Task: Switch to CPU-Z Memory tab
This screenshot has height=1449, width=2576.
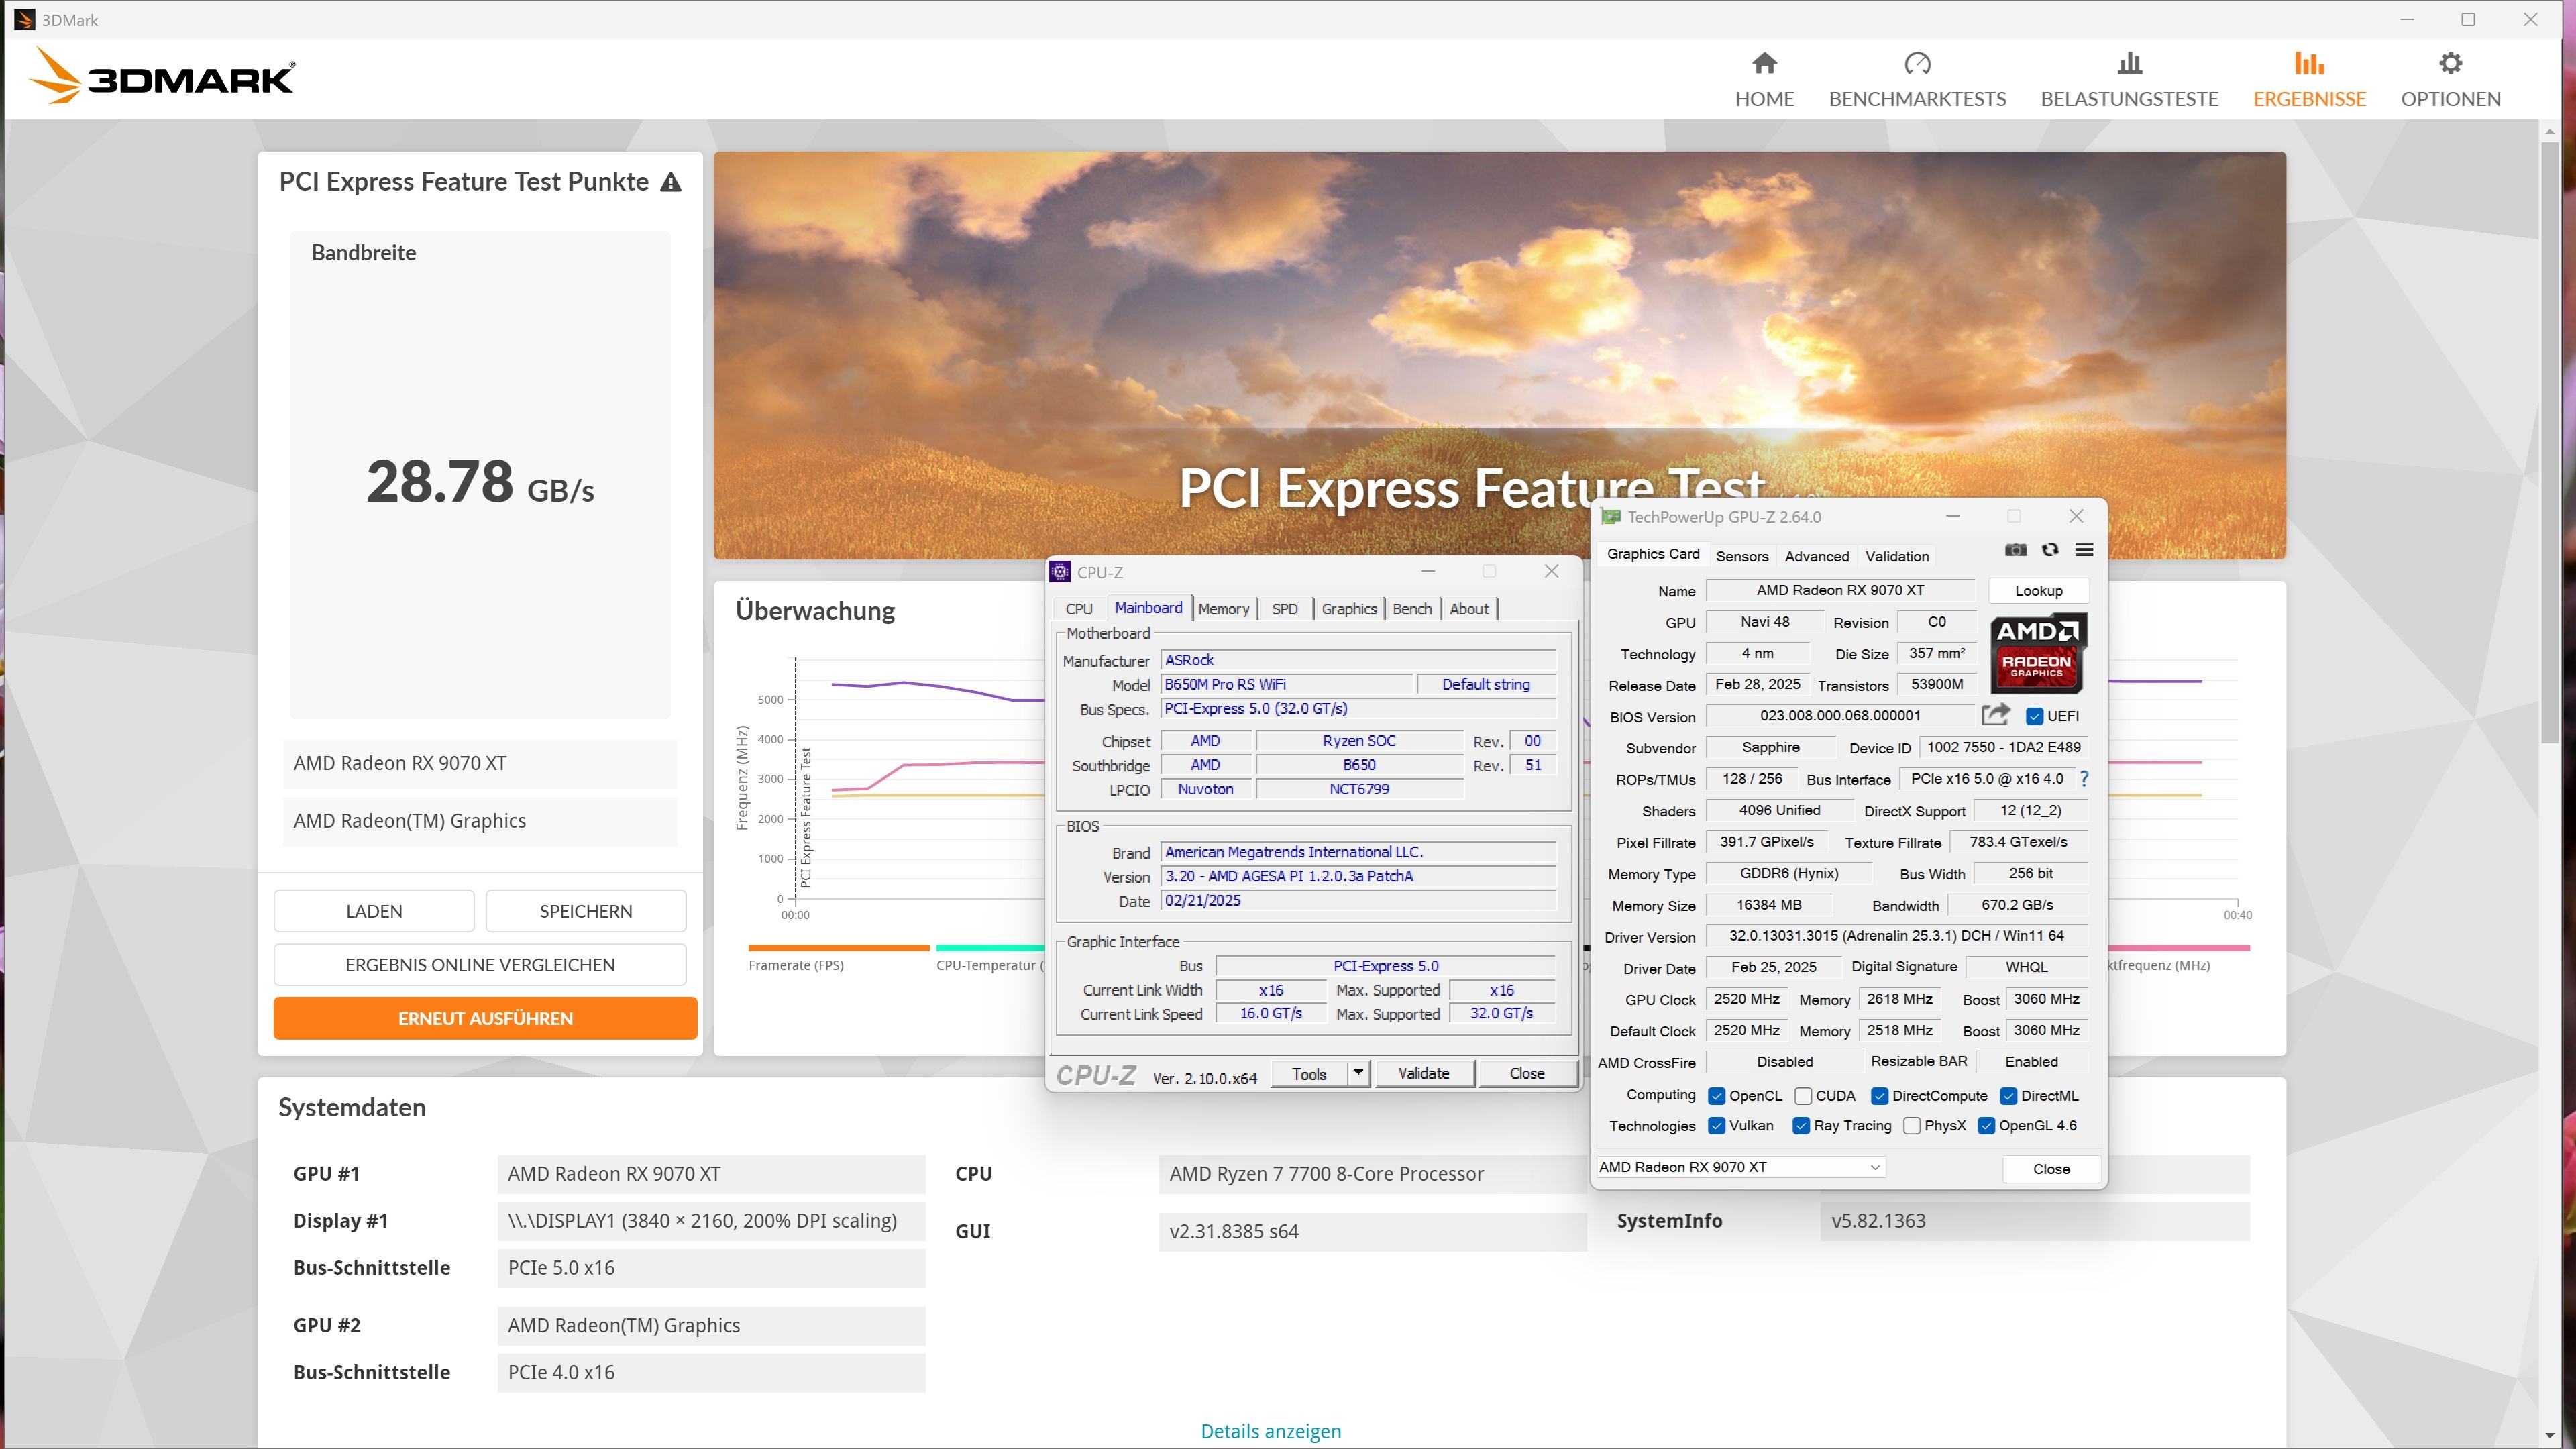Action: tap(1223, 609)
